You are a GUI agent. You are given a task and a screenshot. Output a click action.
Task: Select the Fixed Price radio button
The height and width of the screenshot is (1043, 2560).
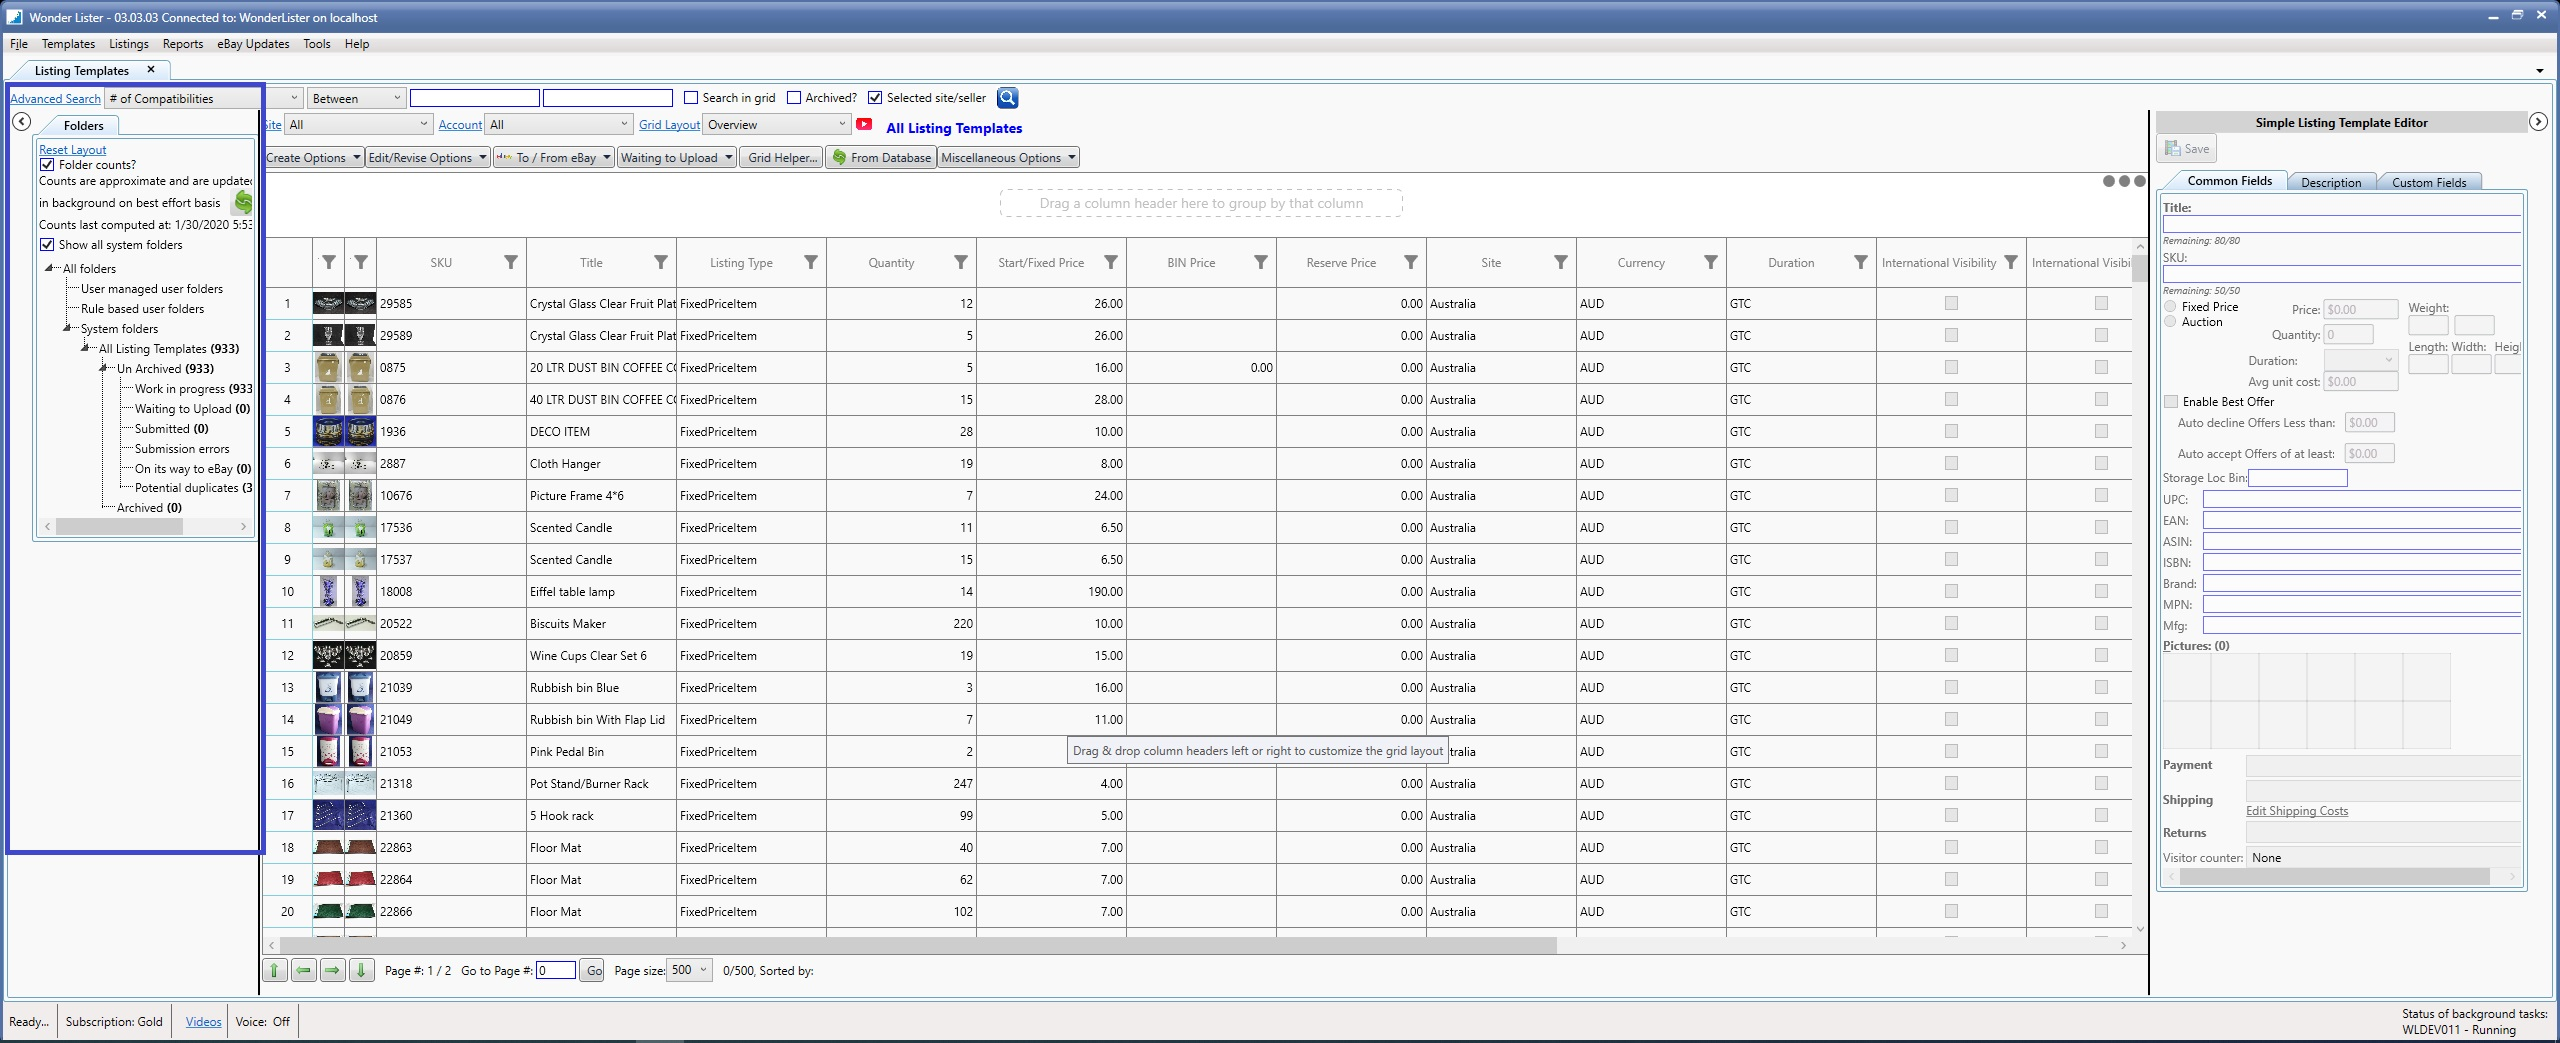(x=2170, y=307)
